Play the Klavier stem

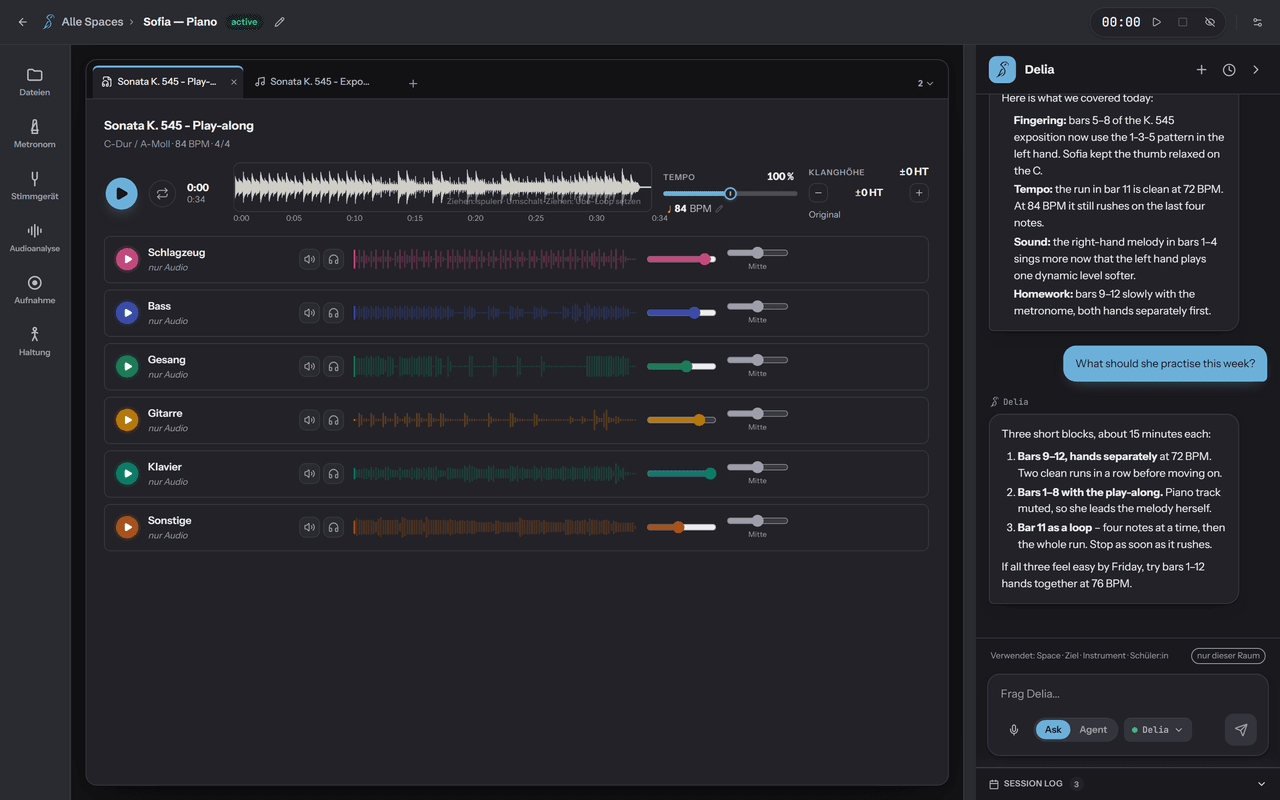tap(127, 474)
